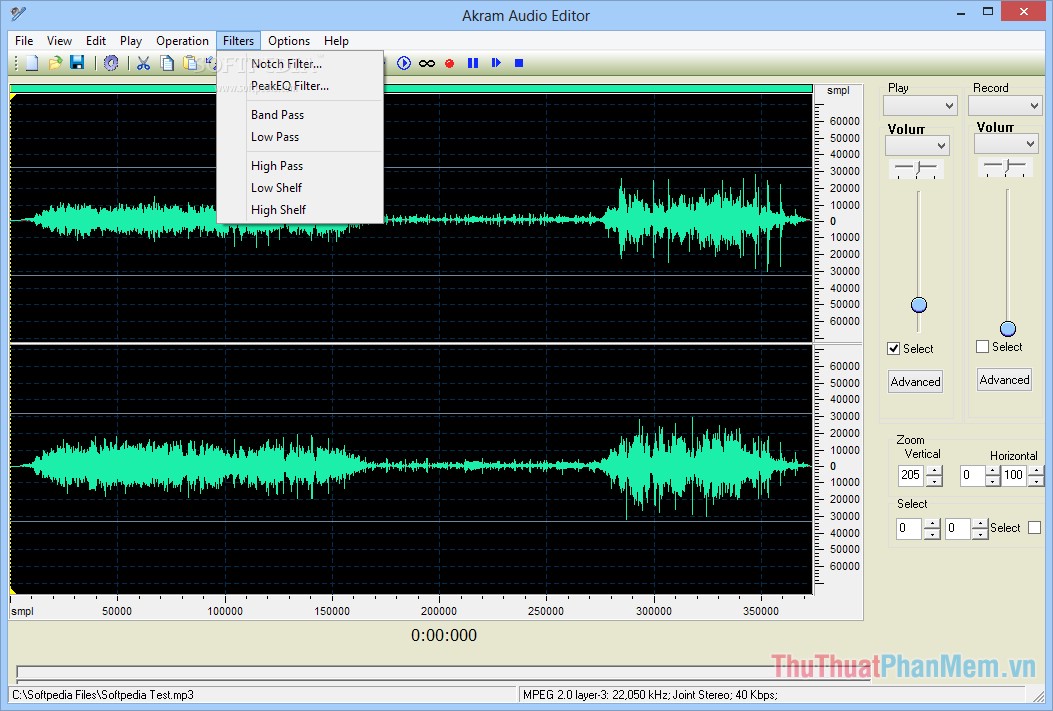
Task: Select Low Pass in the Filters menu
Action: click(x=273, y=137)
